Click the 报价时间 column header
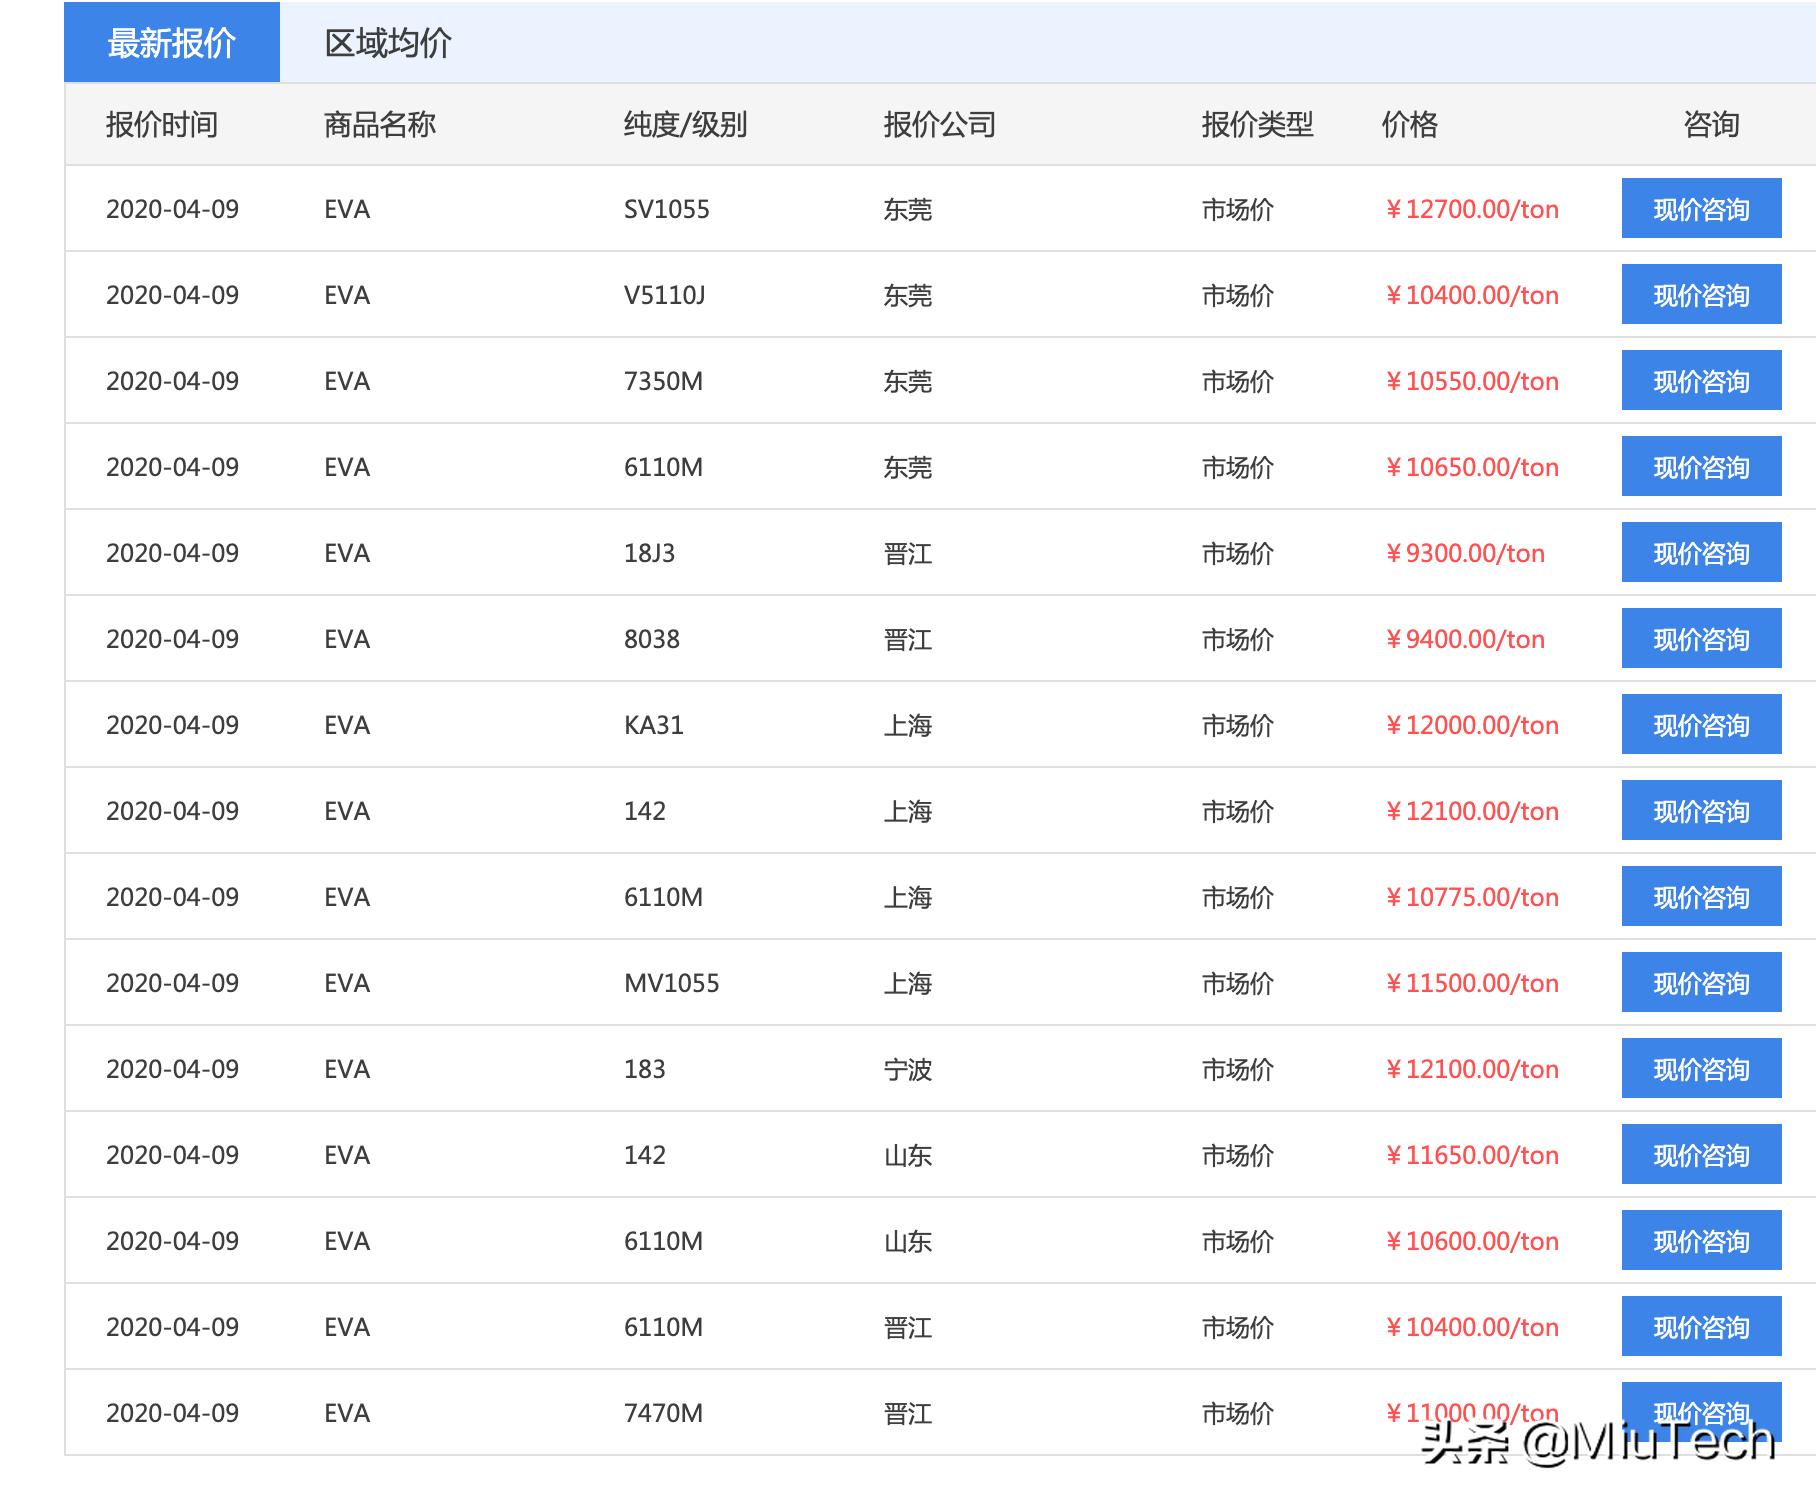The image size is (1816, 1508). (162, 124)
